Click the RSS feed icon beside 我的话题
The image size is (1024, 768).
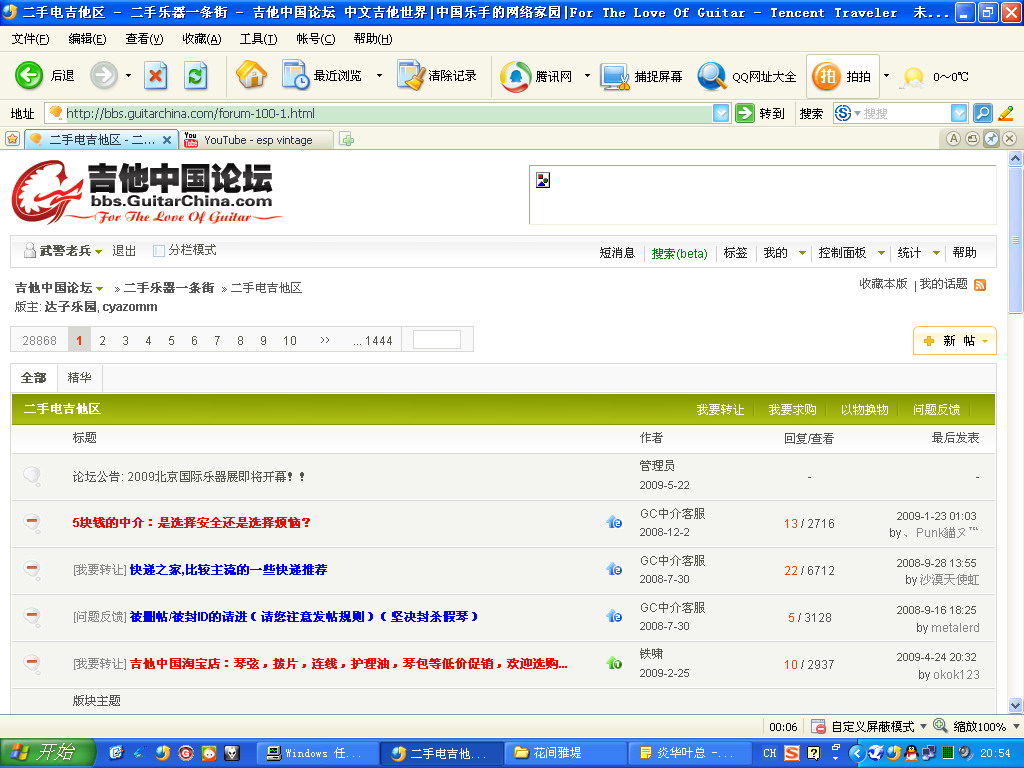pos(980,285)
